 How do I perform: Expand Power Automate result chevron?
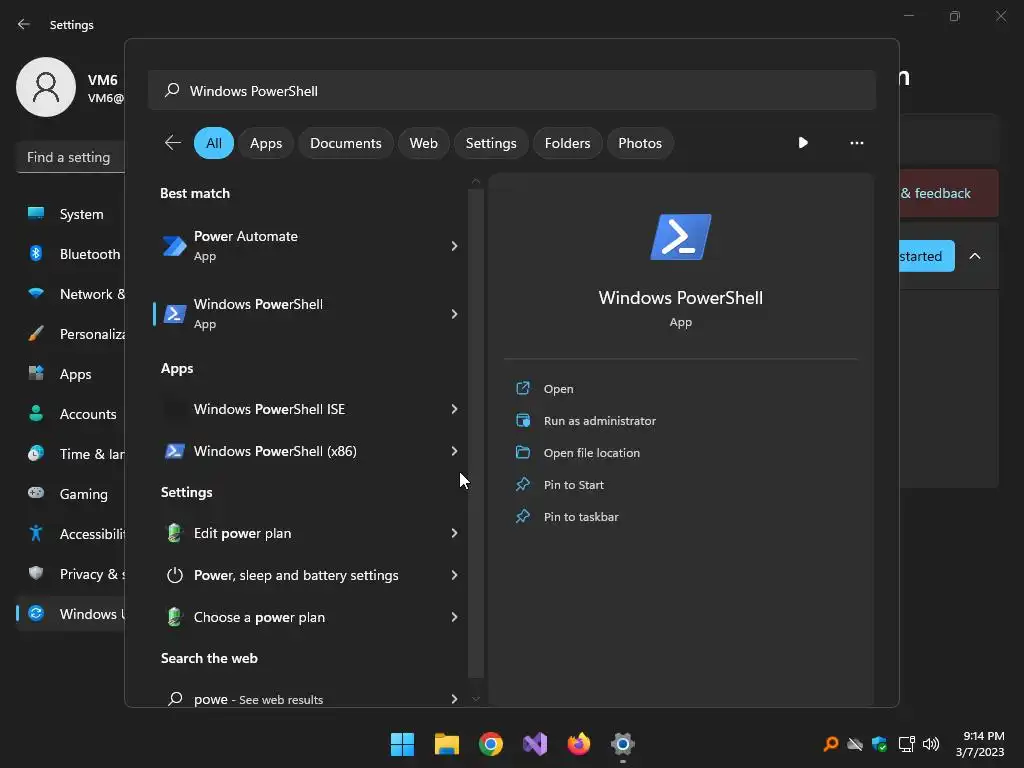454,246
